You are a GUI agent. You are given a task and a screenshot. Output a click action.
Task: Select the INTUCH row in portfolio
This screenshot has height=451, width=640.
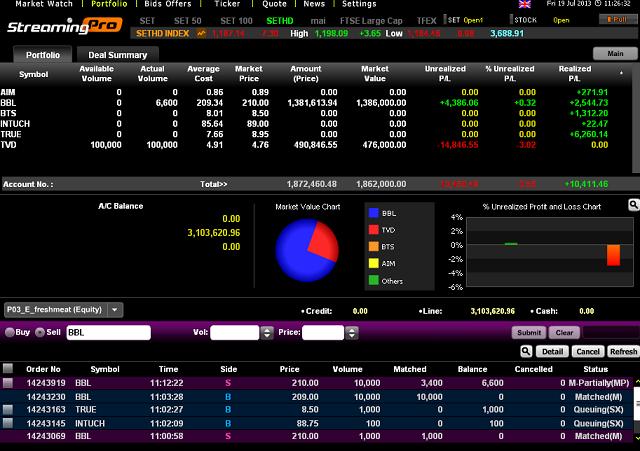[316, 124]
